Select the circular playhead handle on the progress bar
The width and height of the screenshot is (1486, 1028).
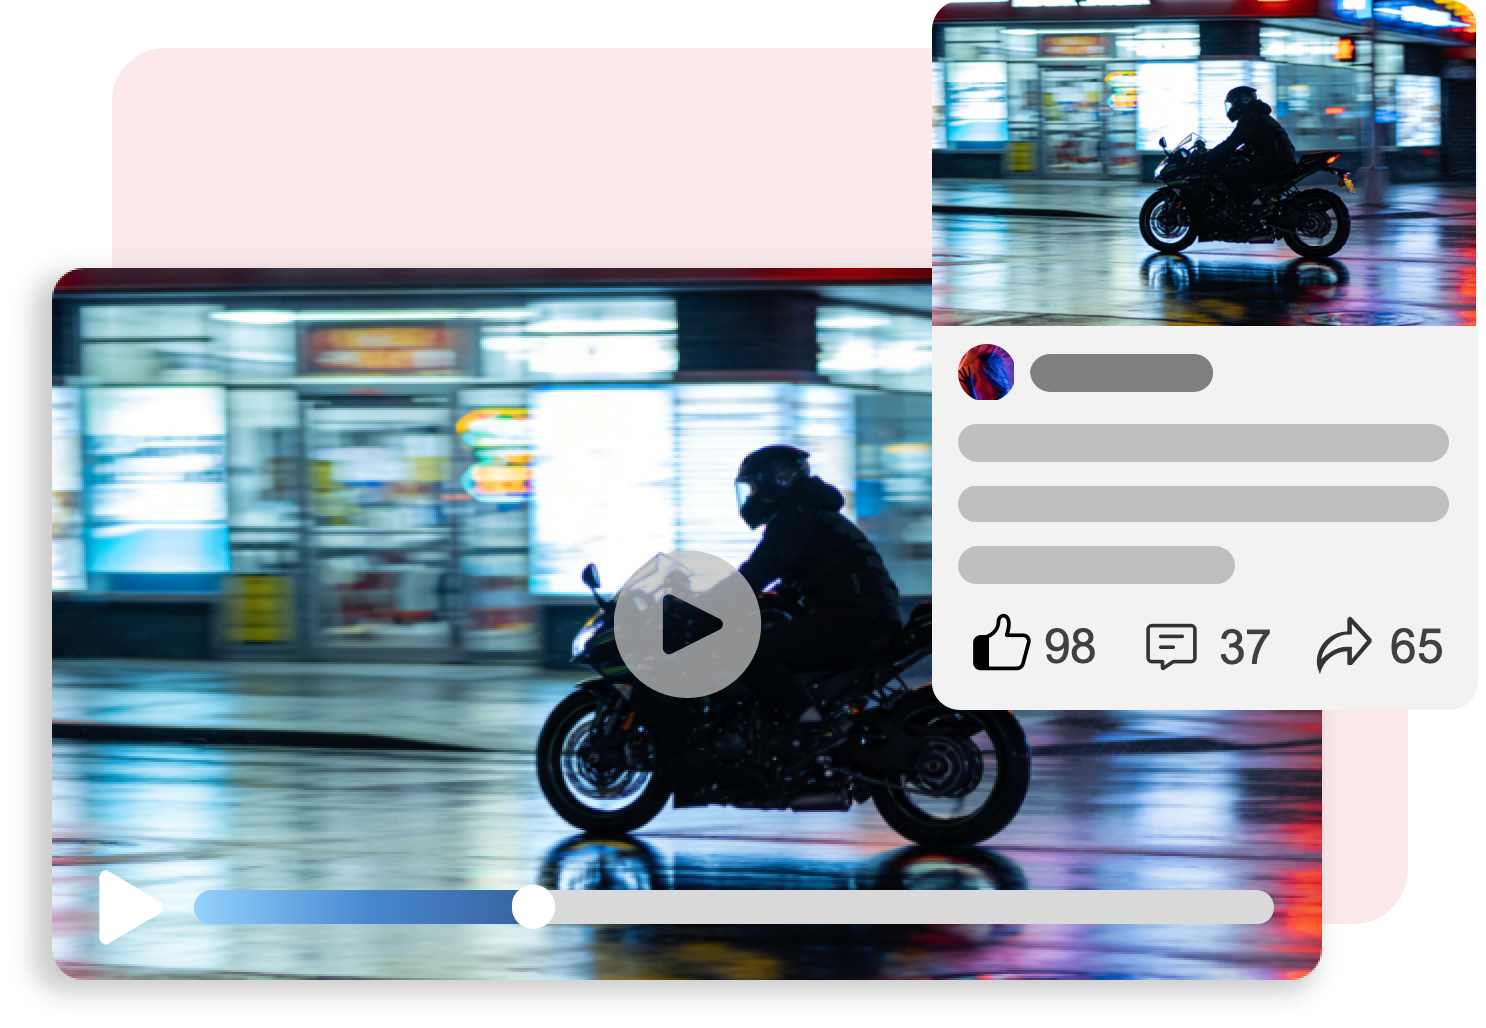[x=535, y=908]
